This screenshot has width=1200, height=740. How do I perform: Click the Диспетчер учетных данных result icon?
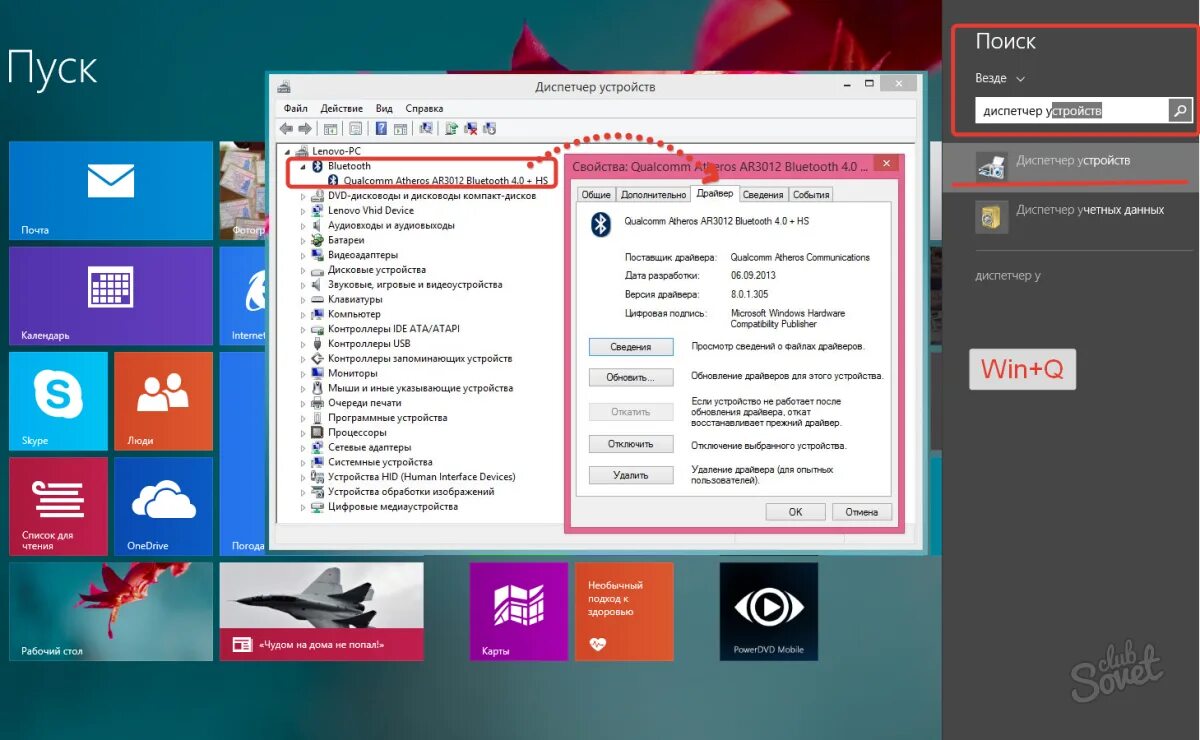(991, 216)
